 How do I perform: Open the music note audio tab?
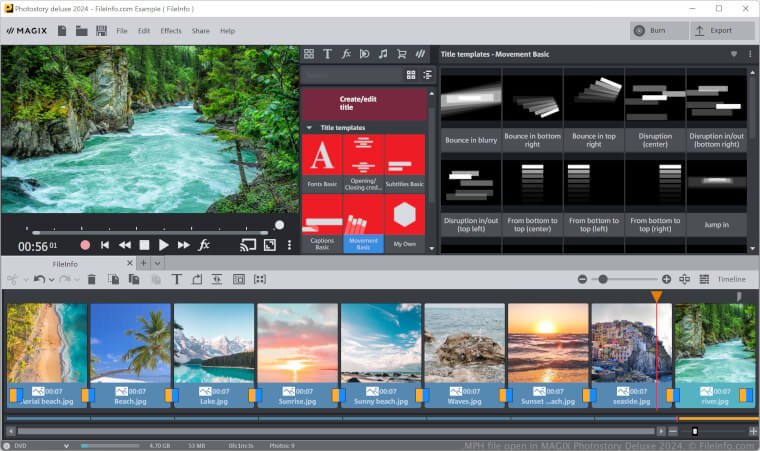click(383, 54)
